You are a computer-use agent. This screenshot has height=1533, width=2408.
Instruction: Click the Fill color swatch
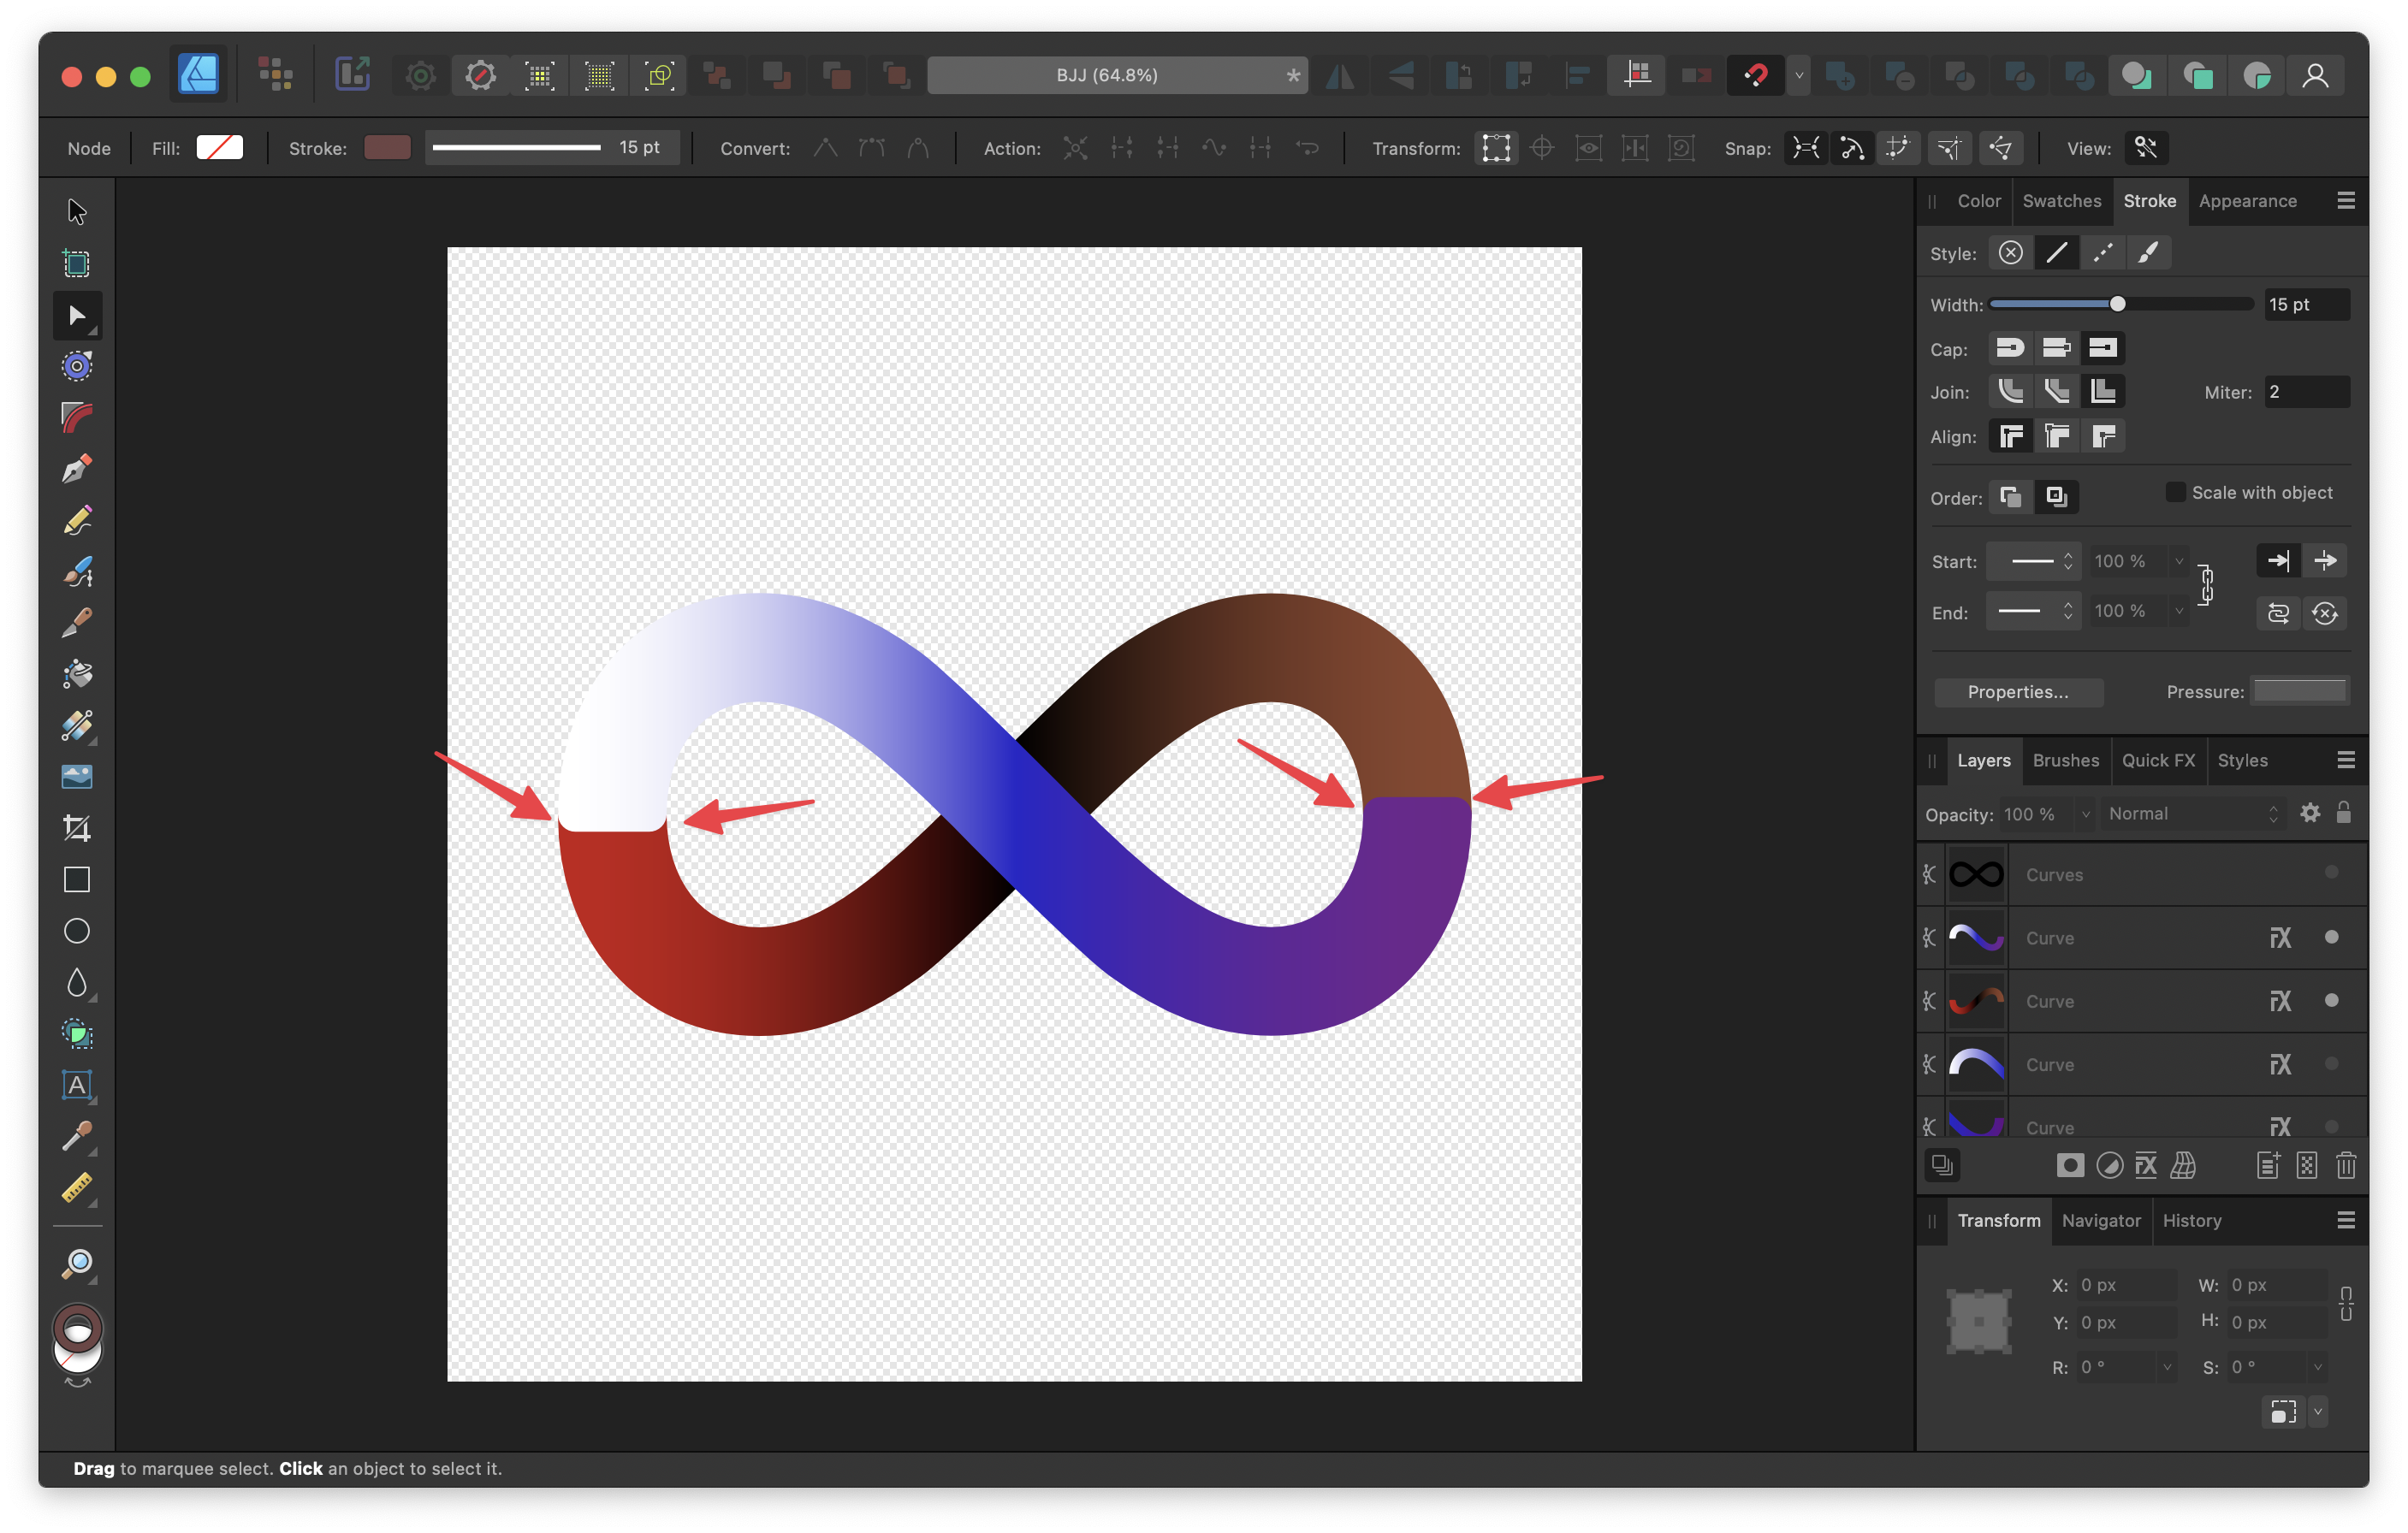[220, 147]
